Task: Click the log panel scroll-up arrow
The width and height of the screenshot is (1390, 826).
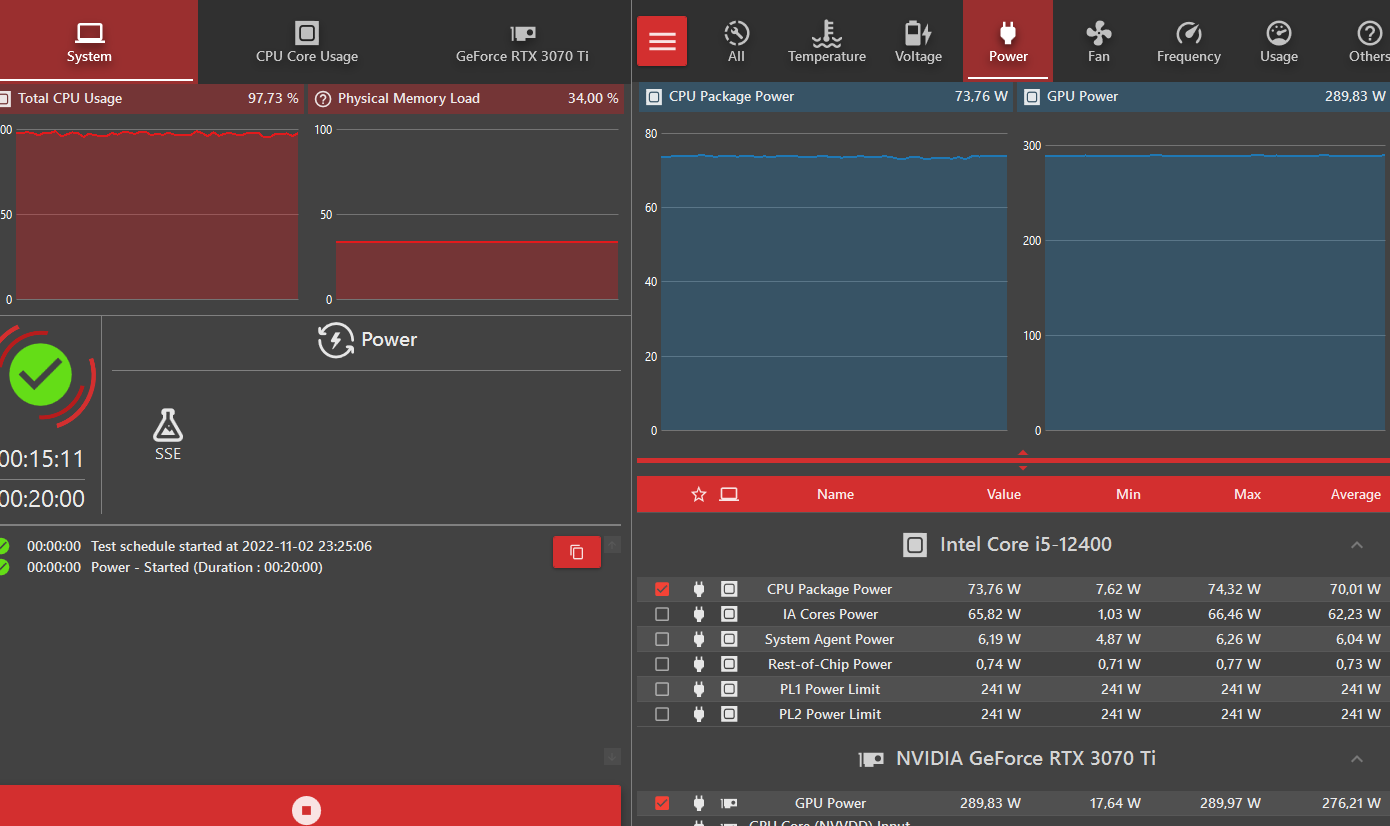Action: pos(613,545)
